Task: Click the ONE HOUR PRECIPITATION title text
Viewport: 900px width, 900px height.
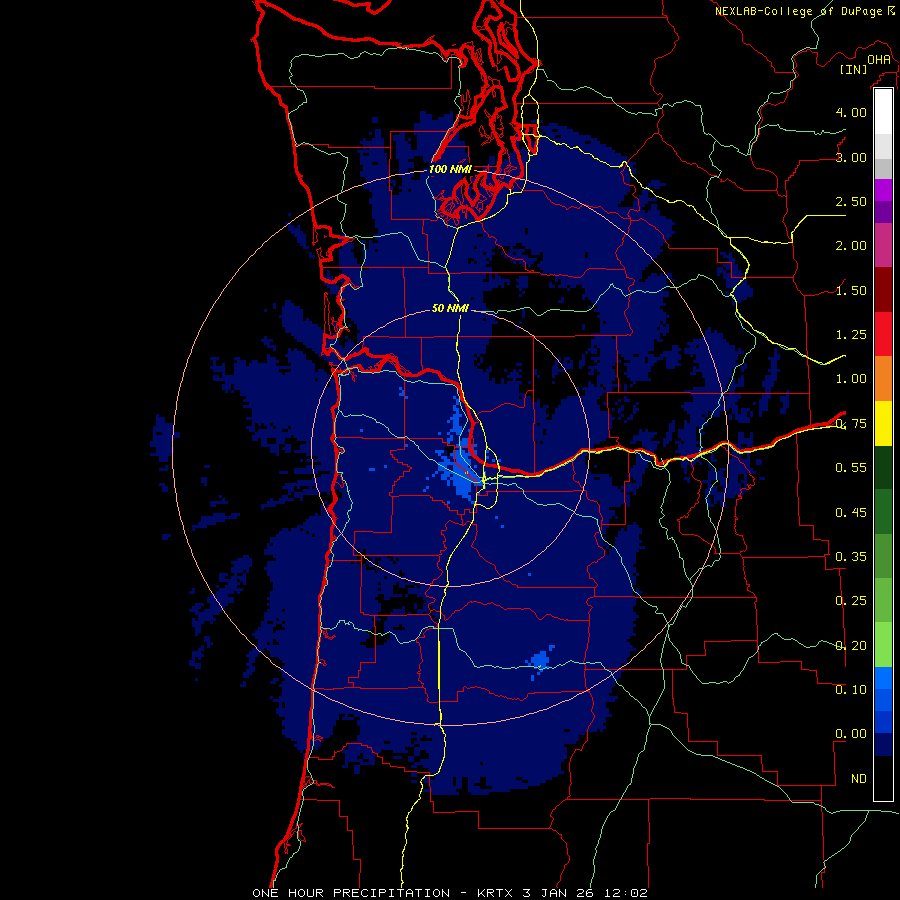Action: (351, 893)
